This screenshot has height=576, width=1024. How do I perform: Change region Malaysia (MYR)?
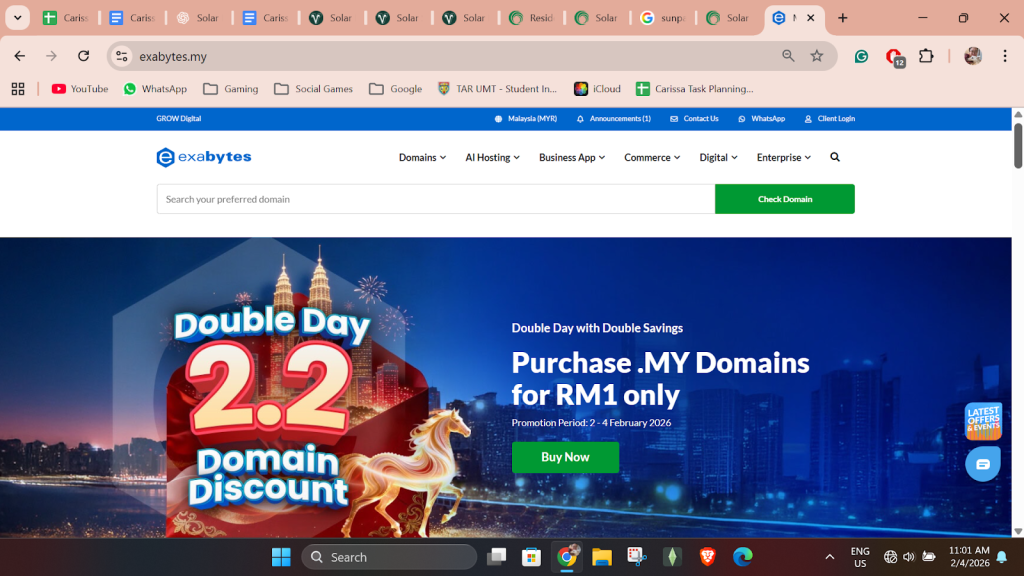(526, 119)
